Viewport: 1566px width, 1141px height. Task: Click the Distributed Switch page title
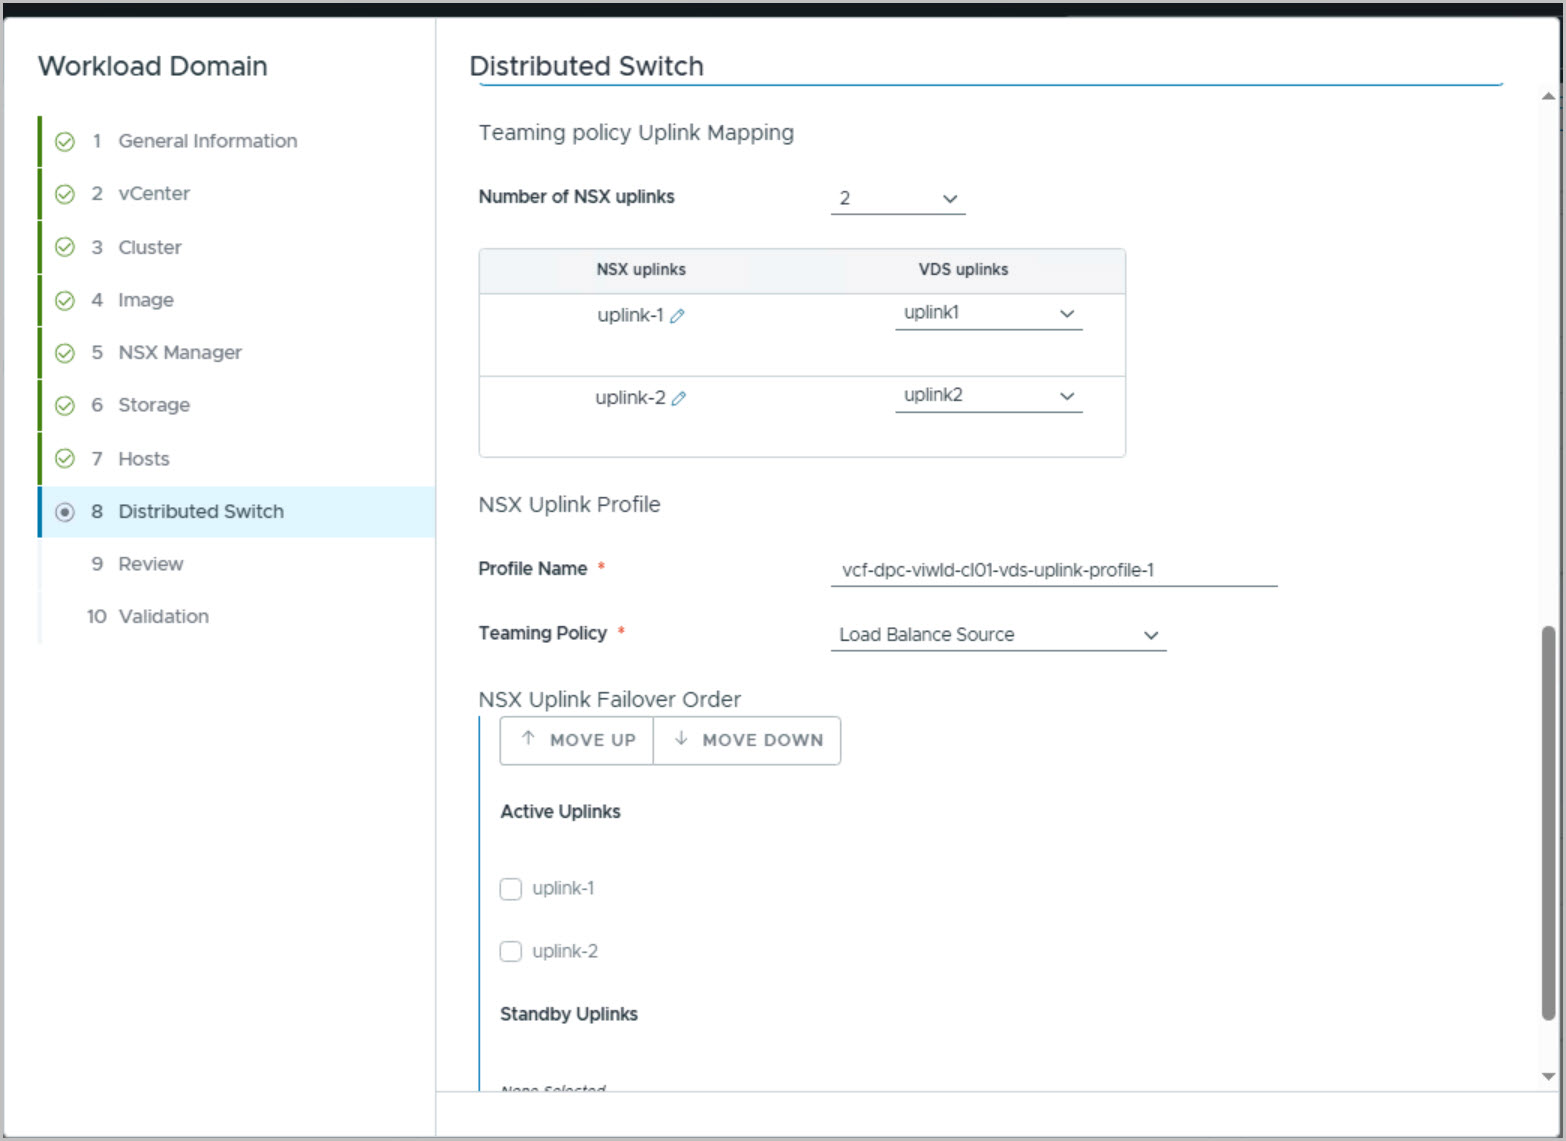pyautogui.click(x=587, y=66)
